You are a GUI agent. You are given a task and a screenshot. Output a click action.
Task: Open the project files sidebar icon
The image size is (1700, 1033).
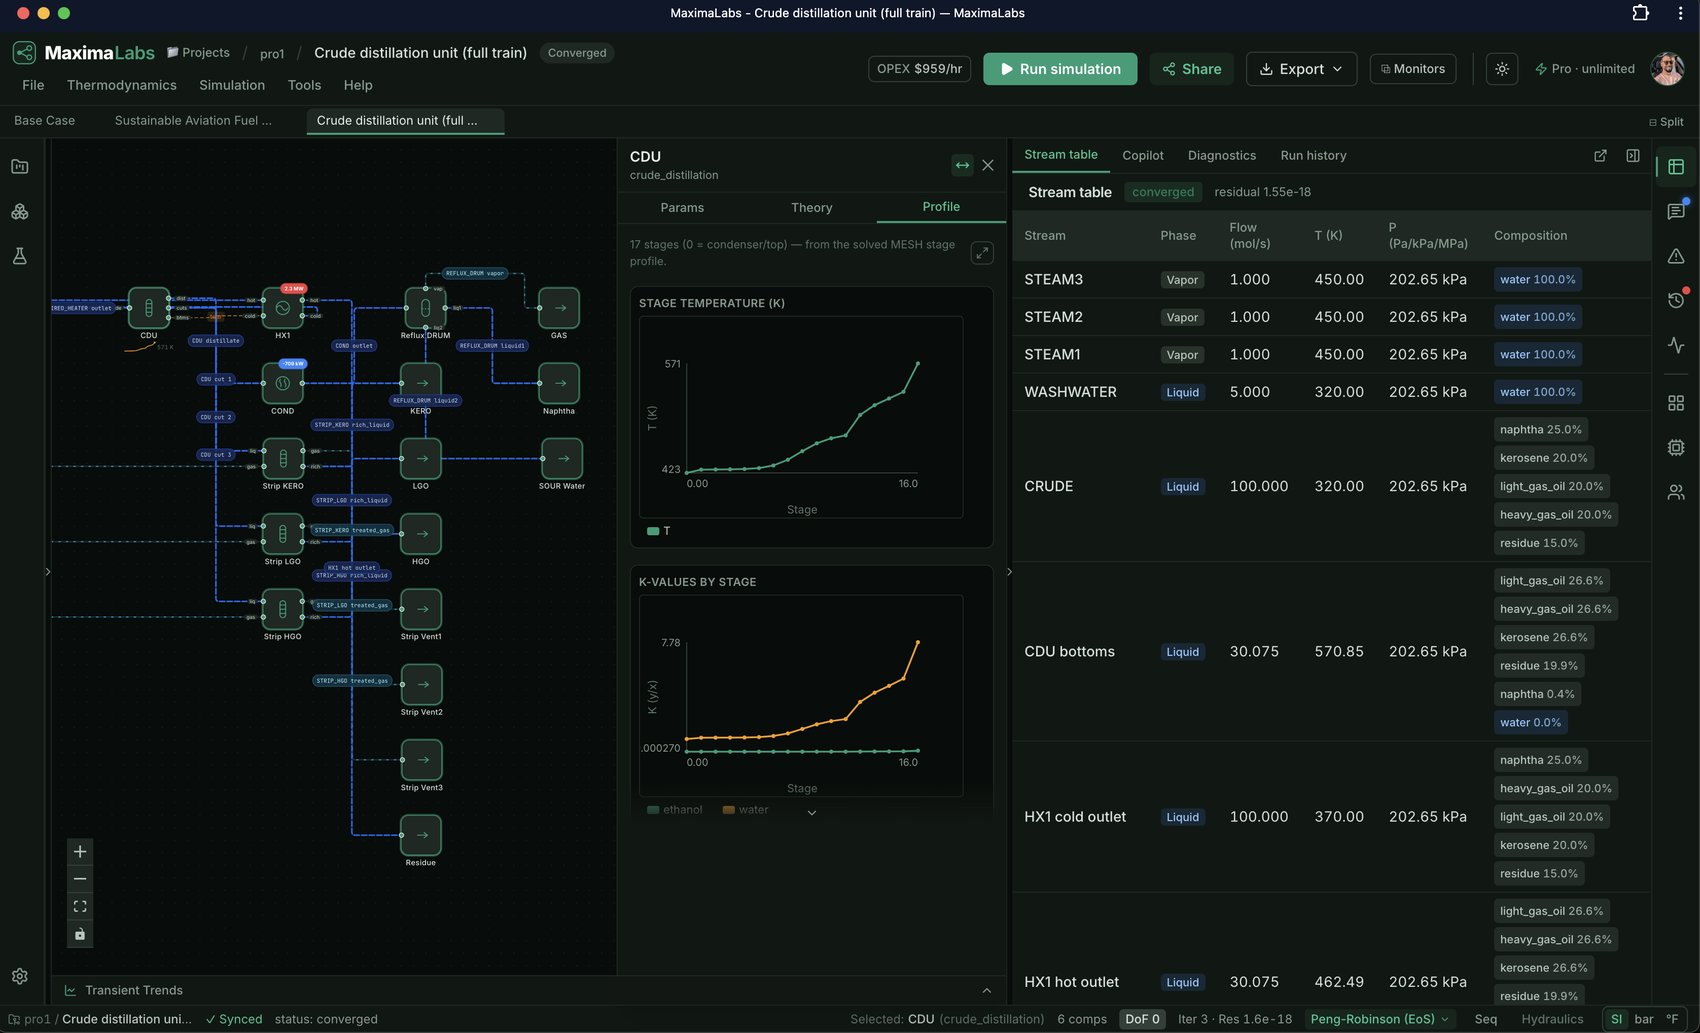pos(19,167)
